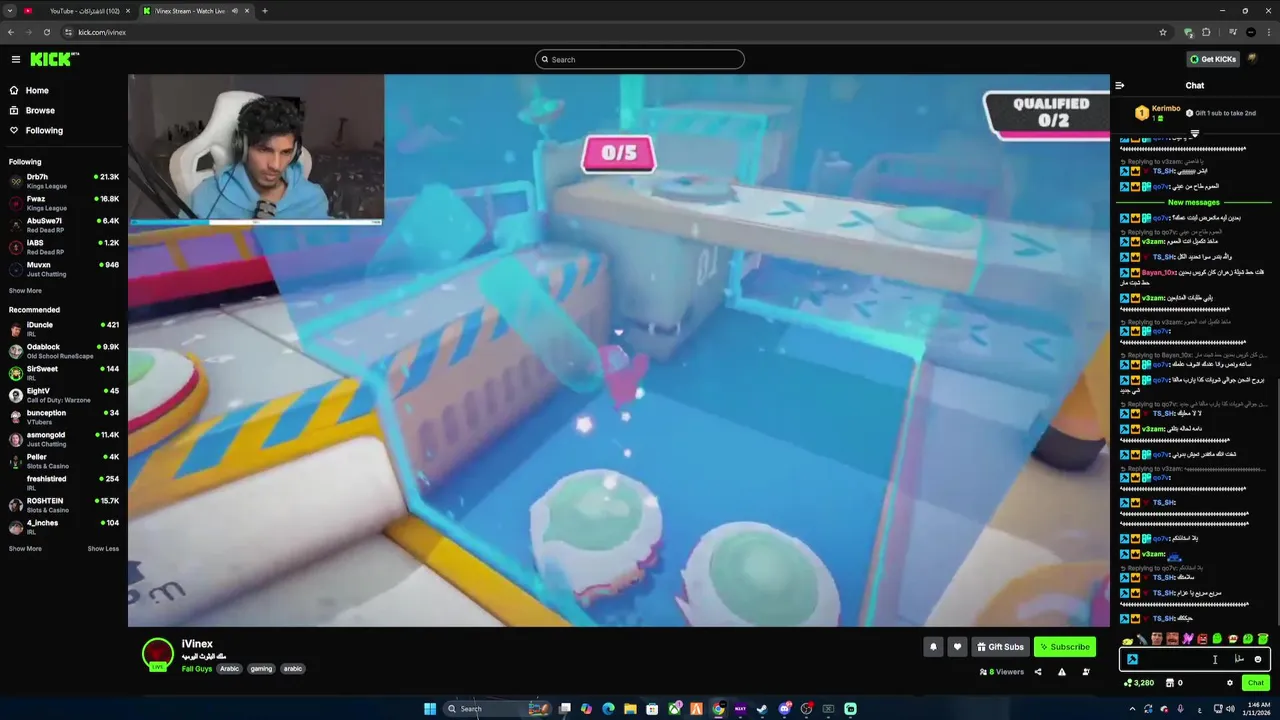Image resolution: width=1280 pixels, height=720 pixels.
Task: Open recommended channel bunception
Action: click(x=64, y=416)
